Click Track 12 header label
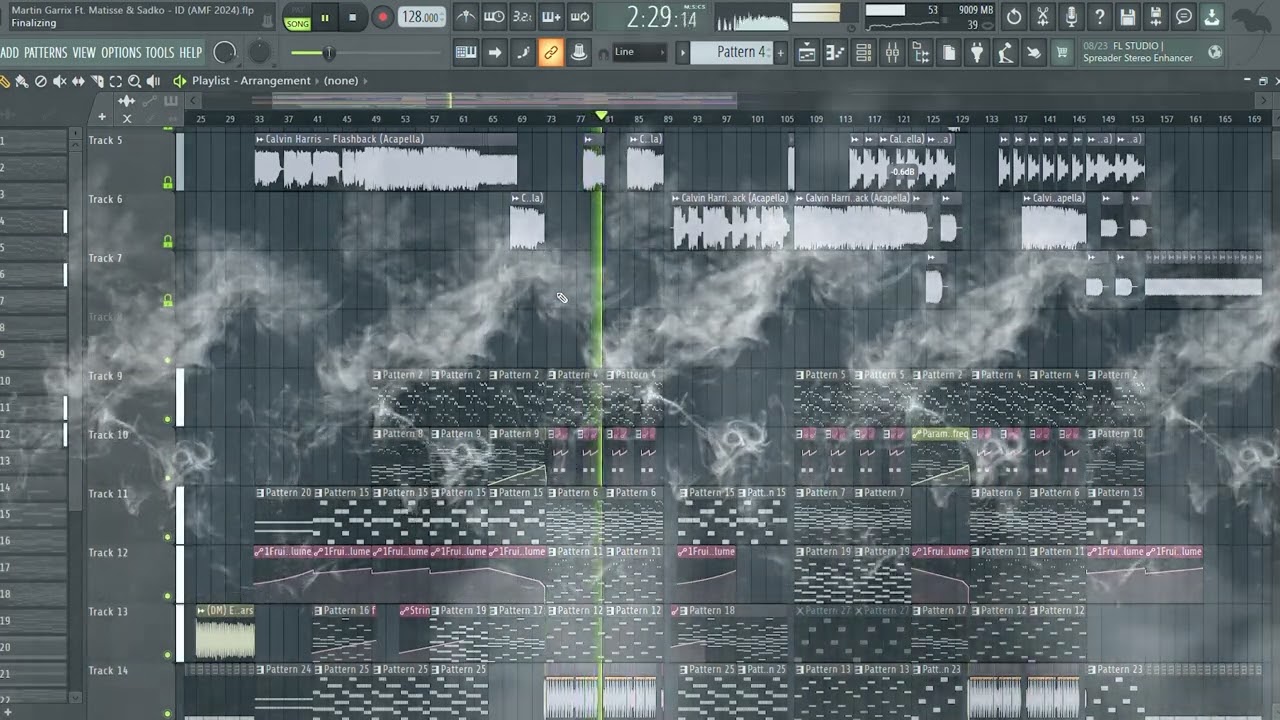 point(108,553)
